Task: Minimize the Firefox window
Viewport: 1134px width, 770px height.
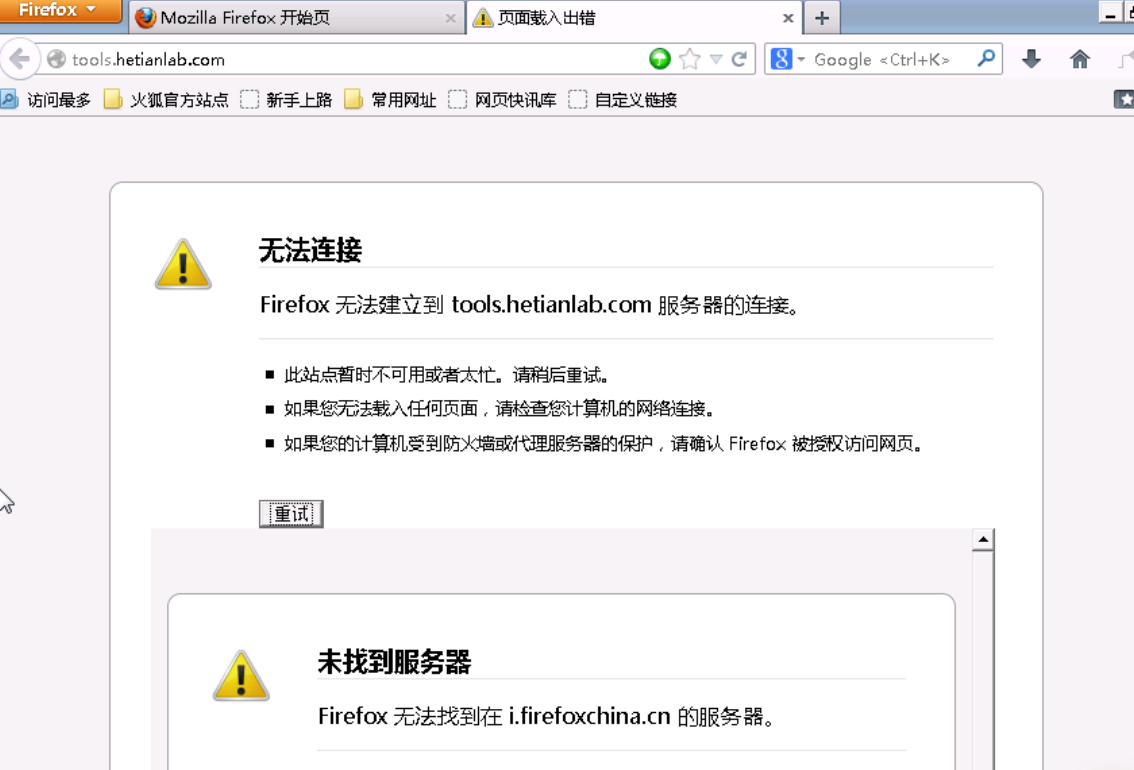Action: coord(1110,12)
